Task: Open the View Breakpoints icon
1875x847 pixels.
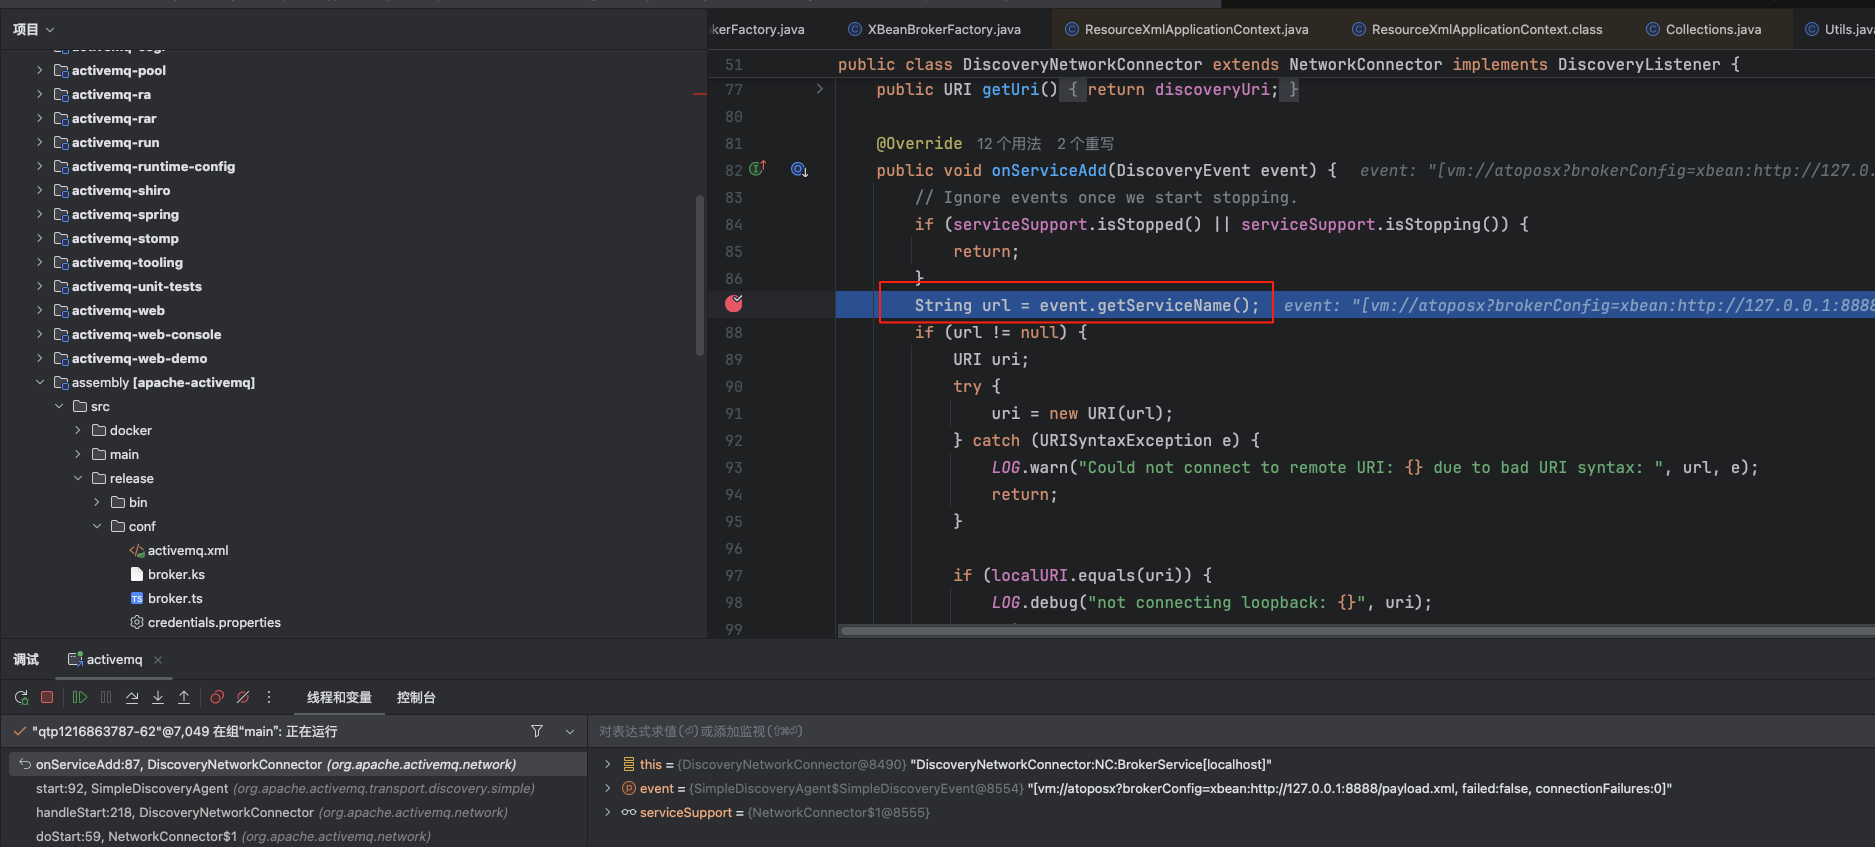Action: [x=217, y=697]
